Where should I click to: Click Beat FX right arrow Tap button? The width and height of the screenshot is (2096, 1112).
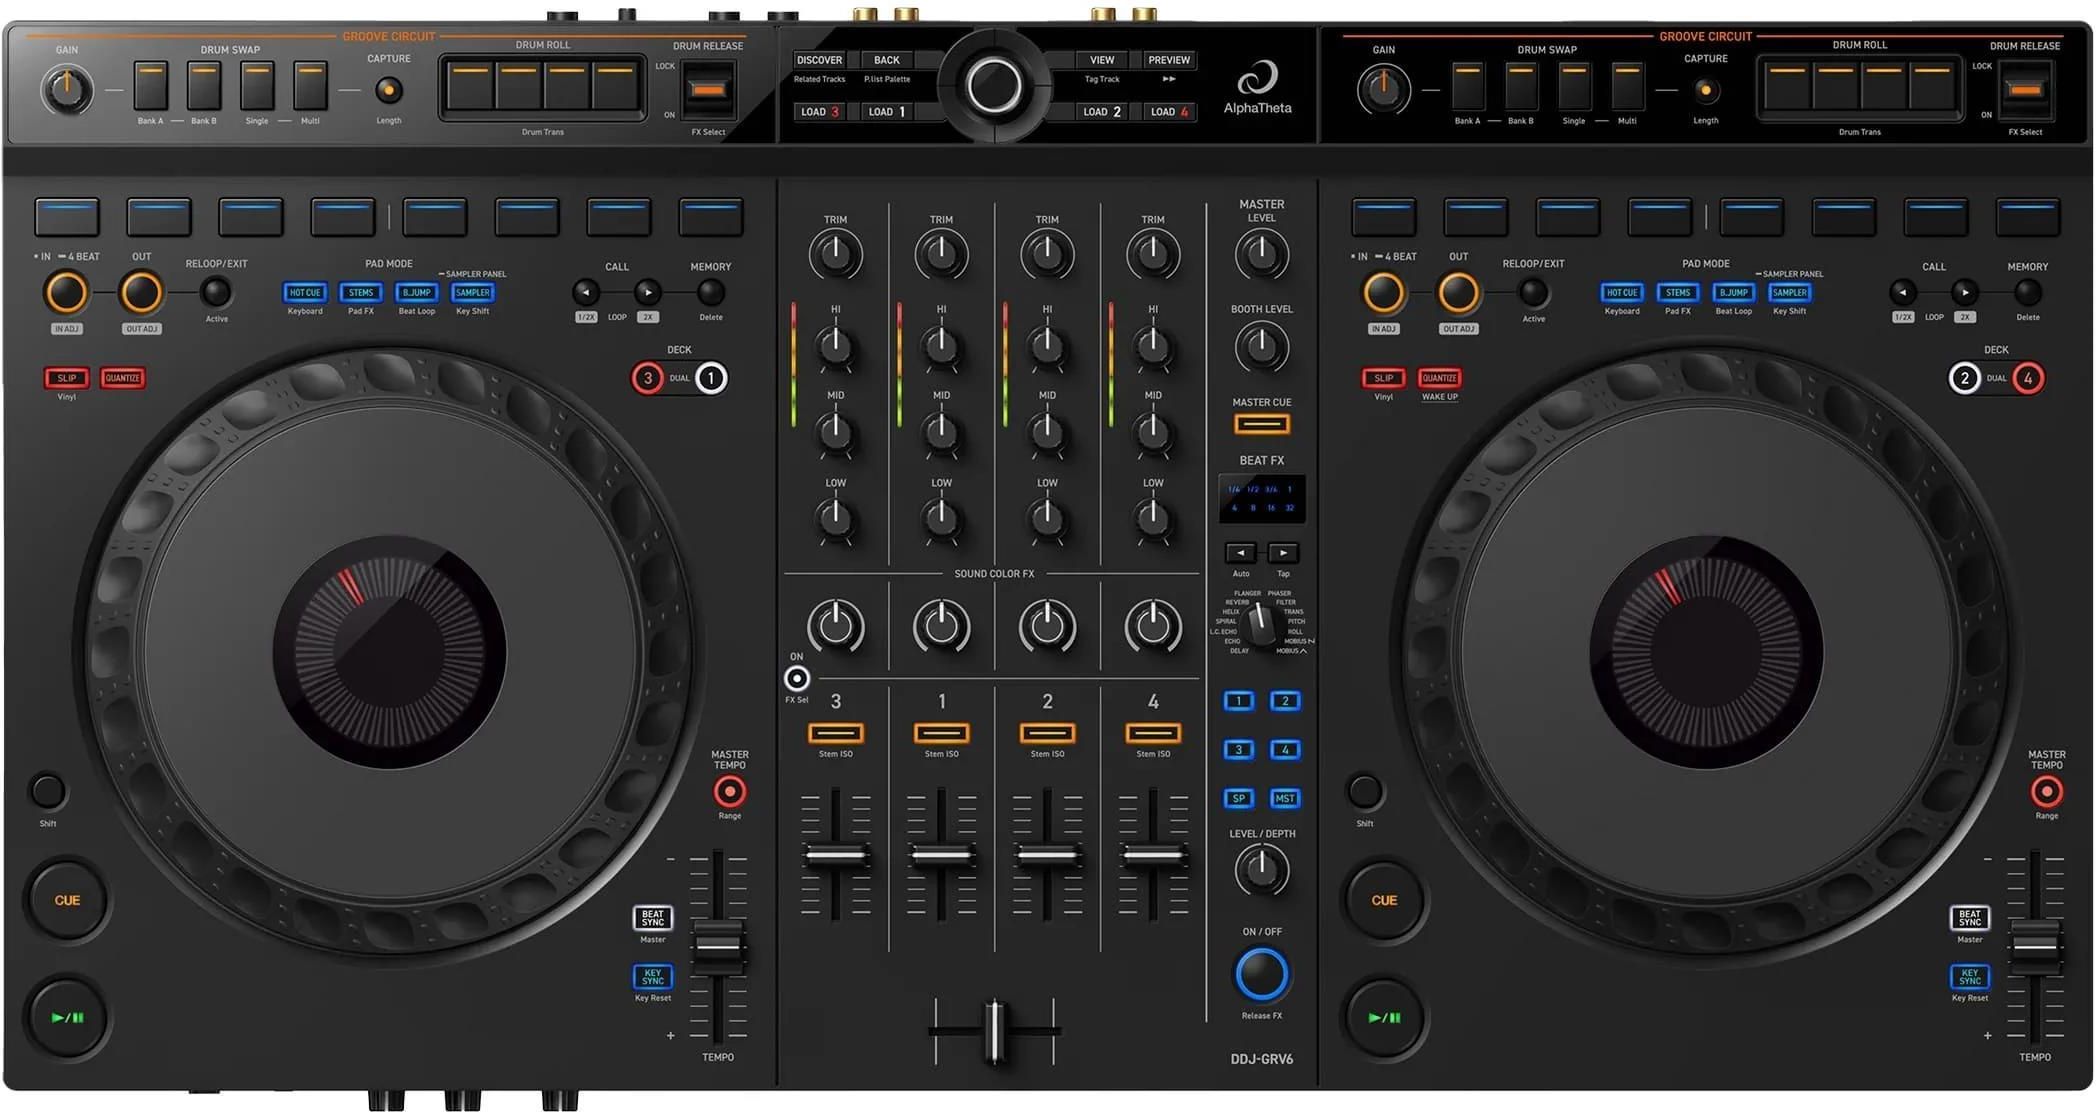click(1283, 553)
